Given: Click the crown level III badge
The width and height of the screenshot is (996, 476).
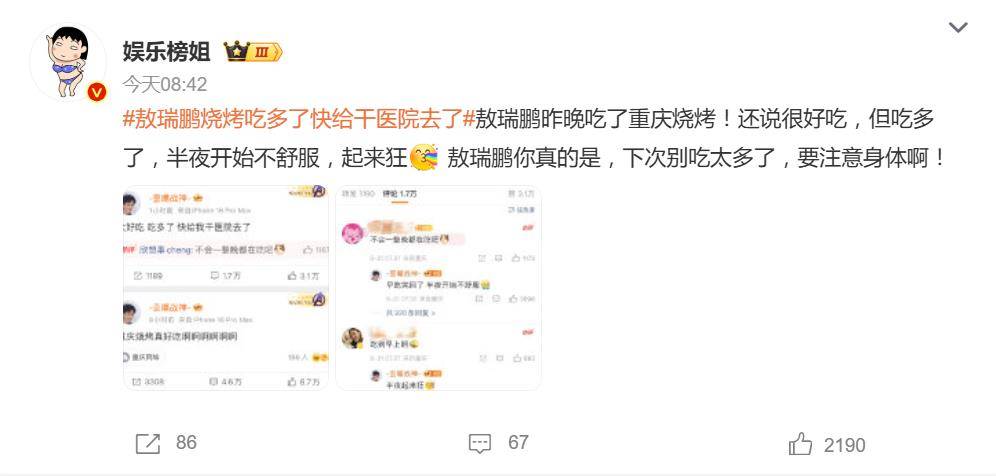Looking at the screenshot, I should pos(253,51).
